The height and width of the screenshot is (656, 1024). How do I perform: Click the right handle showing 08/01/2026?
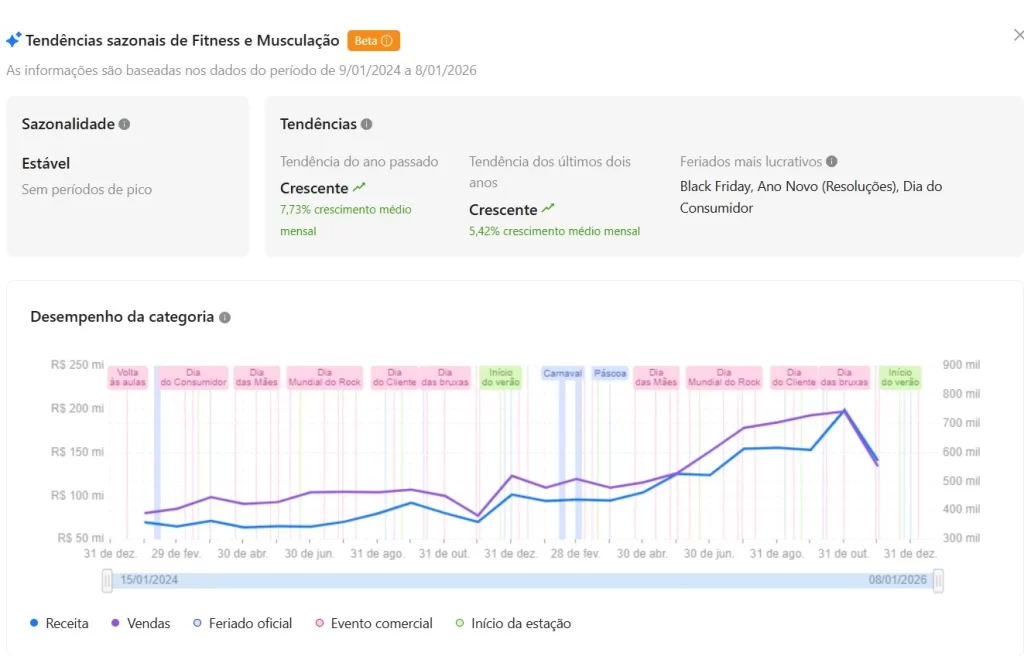click(x=938, y=579)
